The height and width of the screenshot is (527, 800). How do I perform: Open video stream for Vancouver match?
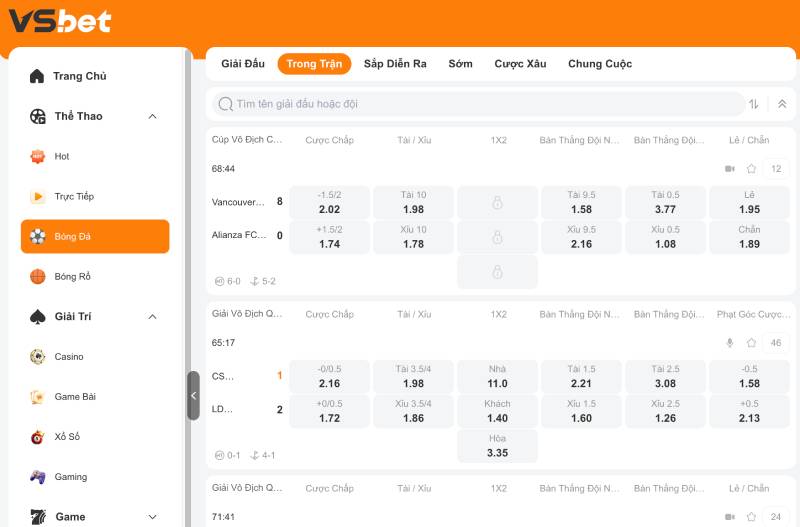click(729, 169)
